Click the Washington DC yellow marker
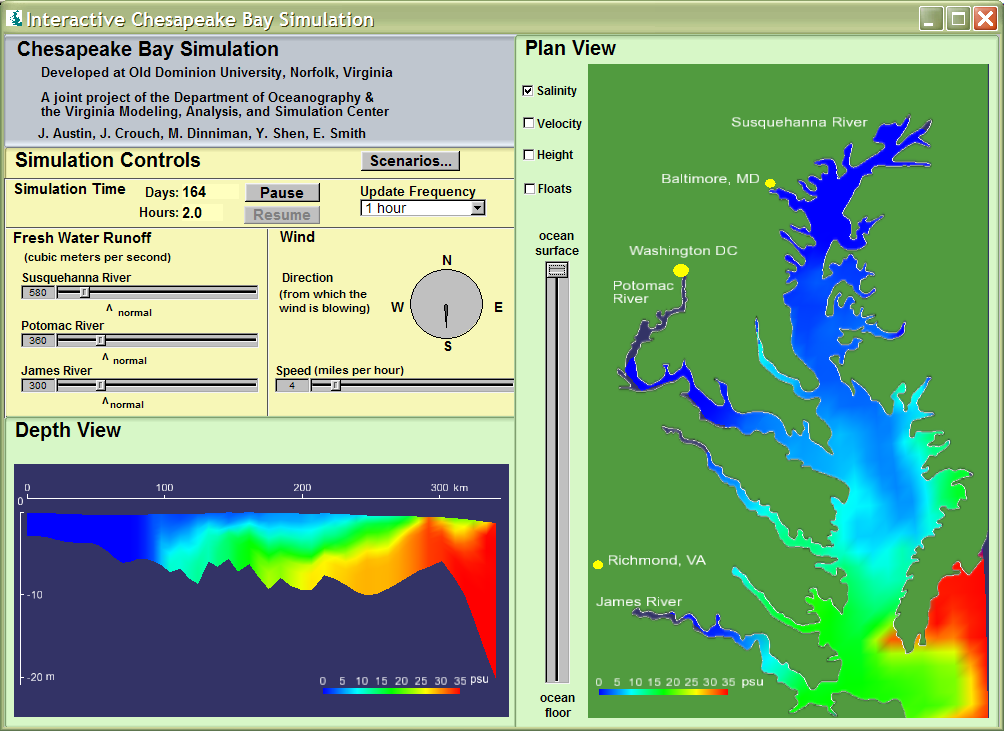The image size is (1004, 731). (x=681, y=270)
